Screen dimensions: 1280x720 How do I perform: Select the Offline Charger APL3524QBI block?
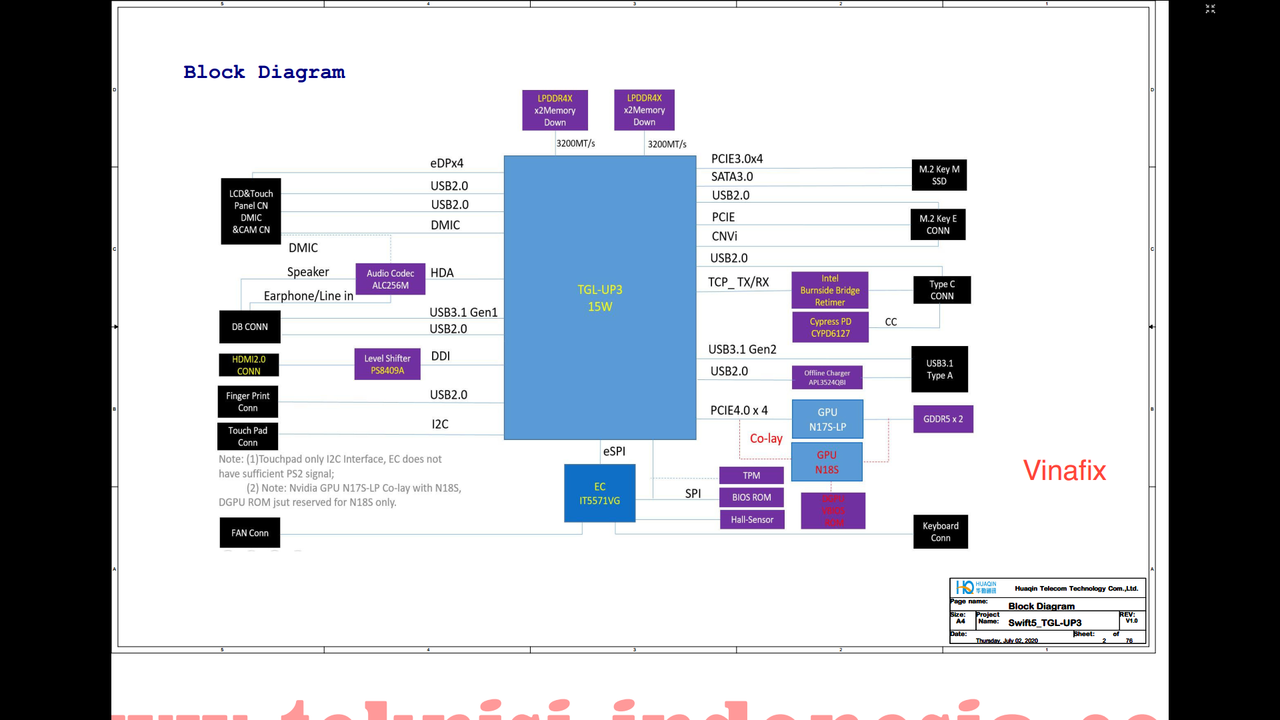pyautogui.click(x=827, y=378)
